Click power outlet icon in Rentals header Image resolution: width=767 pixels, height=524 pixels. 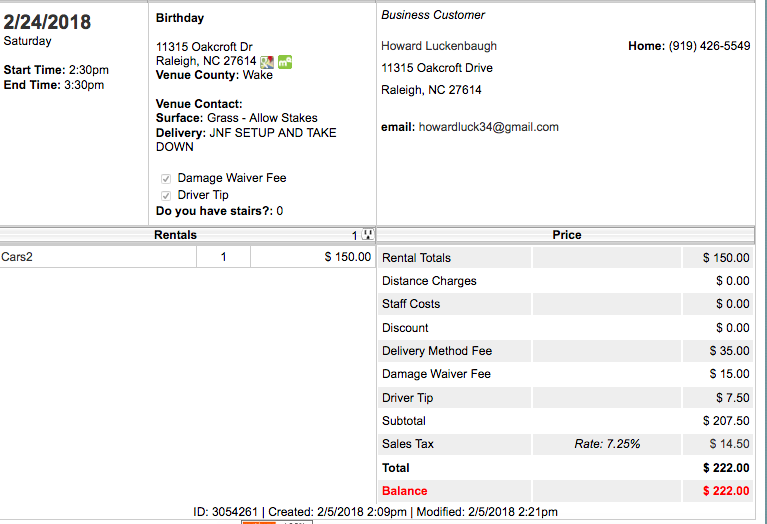click(367, 235)
